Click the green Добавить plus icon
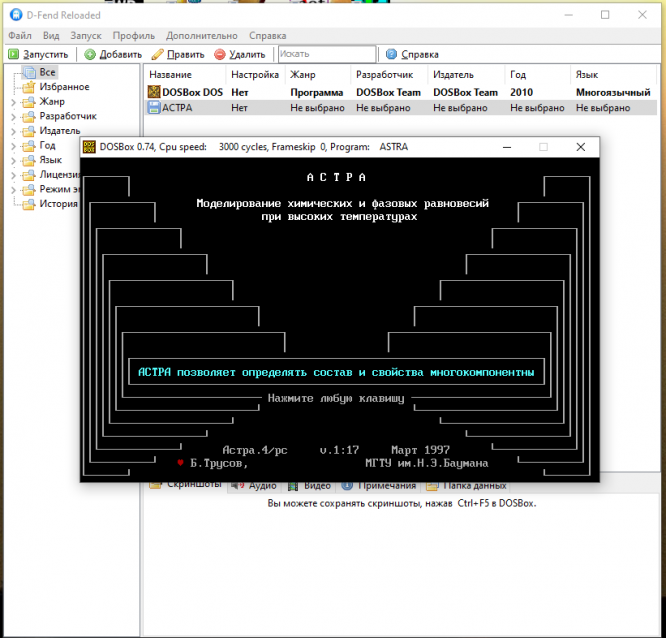The image size is (666, 638). [90, 54]
